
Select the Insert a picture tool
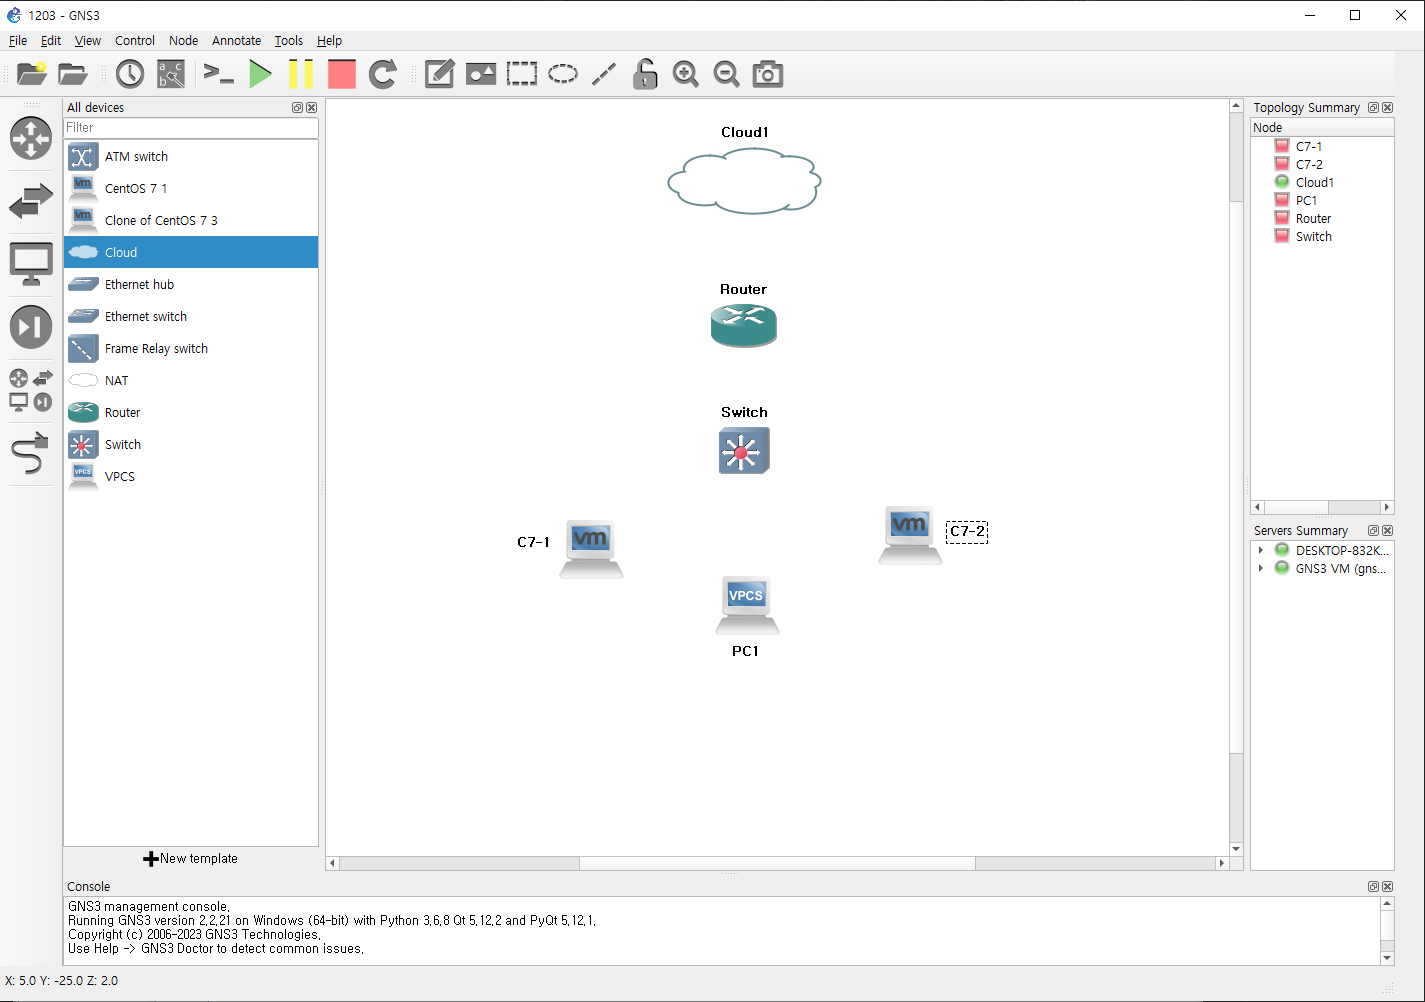point(481,74)
